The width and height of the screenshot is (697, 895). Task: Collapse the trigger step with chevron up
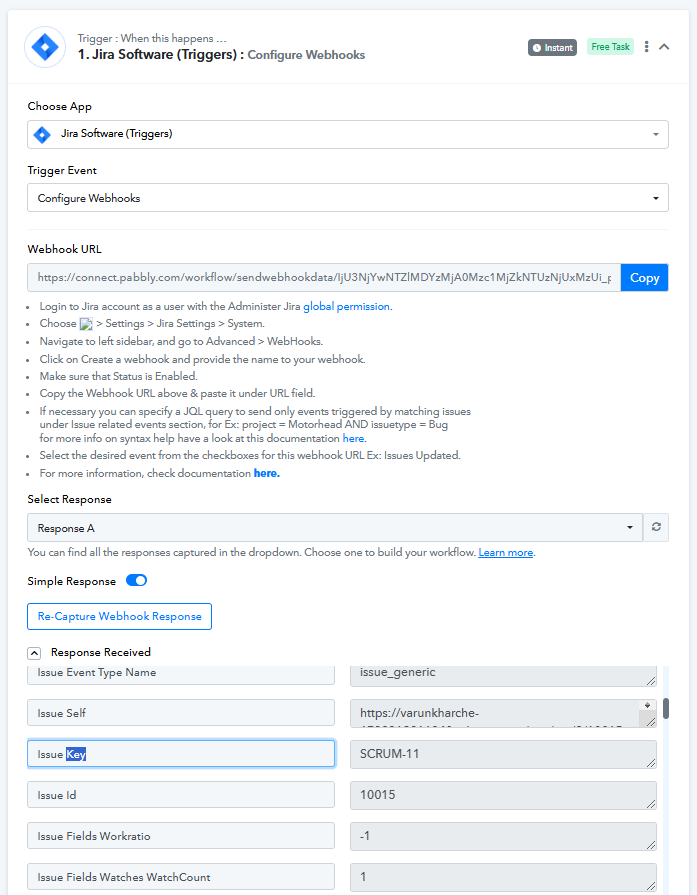tap(664, 47)
